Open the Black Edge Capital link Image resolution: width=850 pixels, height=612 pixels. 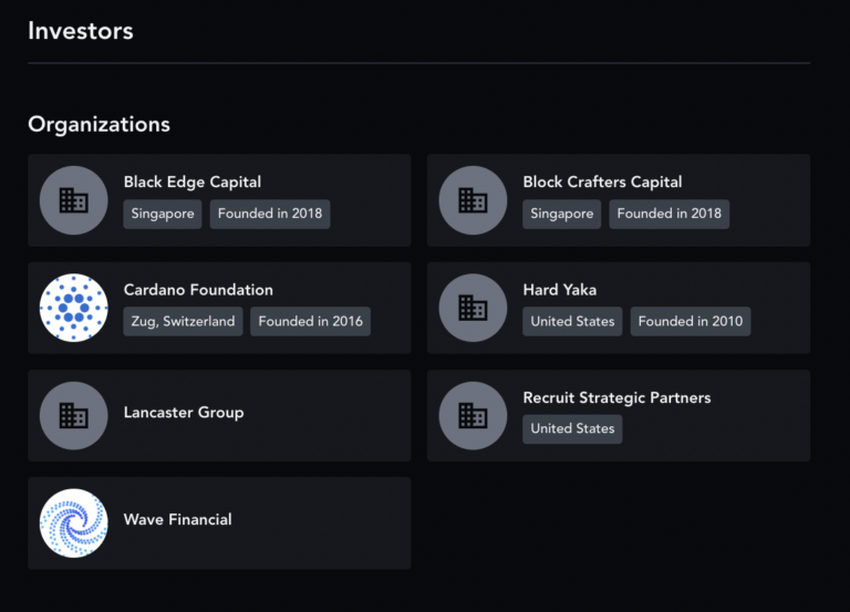(x=192, y=182)
